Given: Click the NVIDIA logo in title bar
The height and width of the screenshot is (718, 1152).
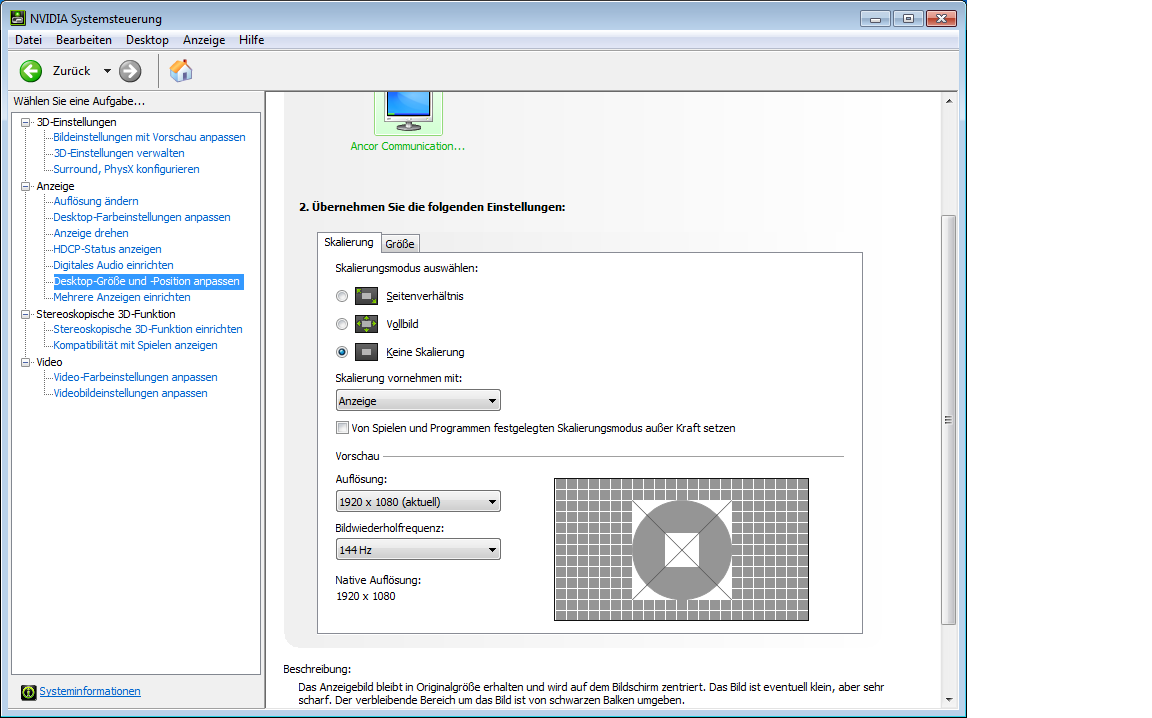Looking at the screenshot, I should click(x=18, y=18).
